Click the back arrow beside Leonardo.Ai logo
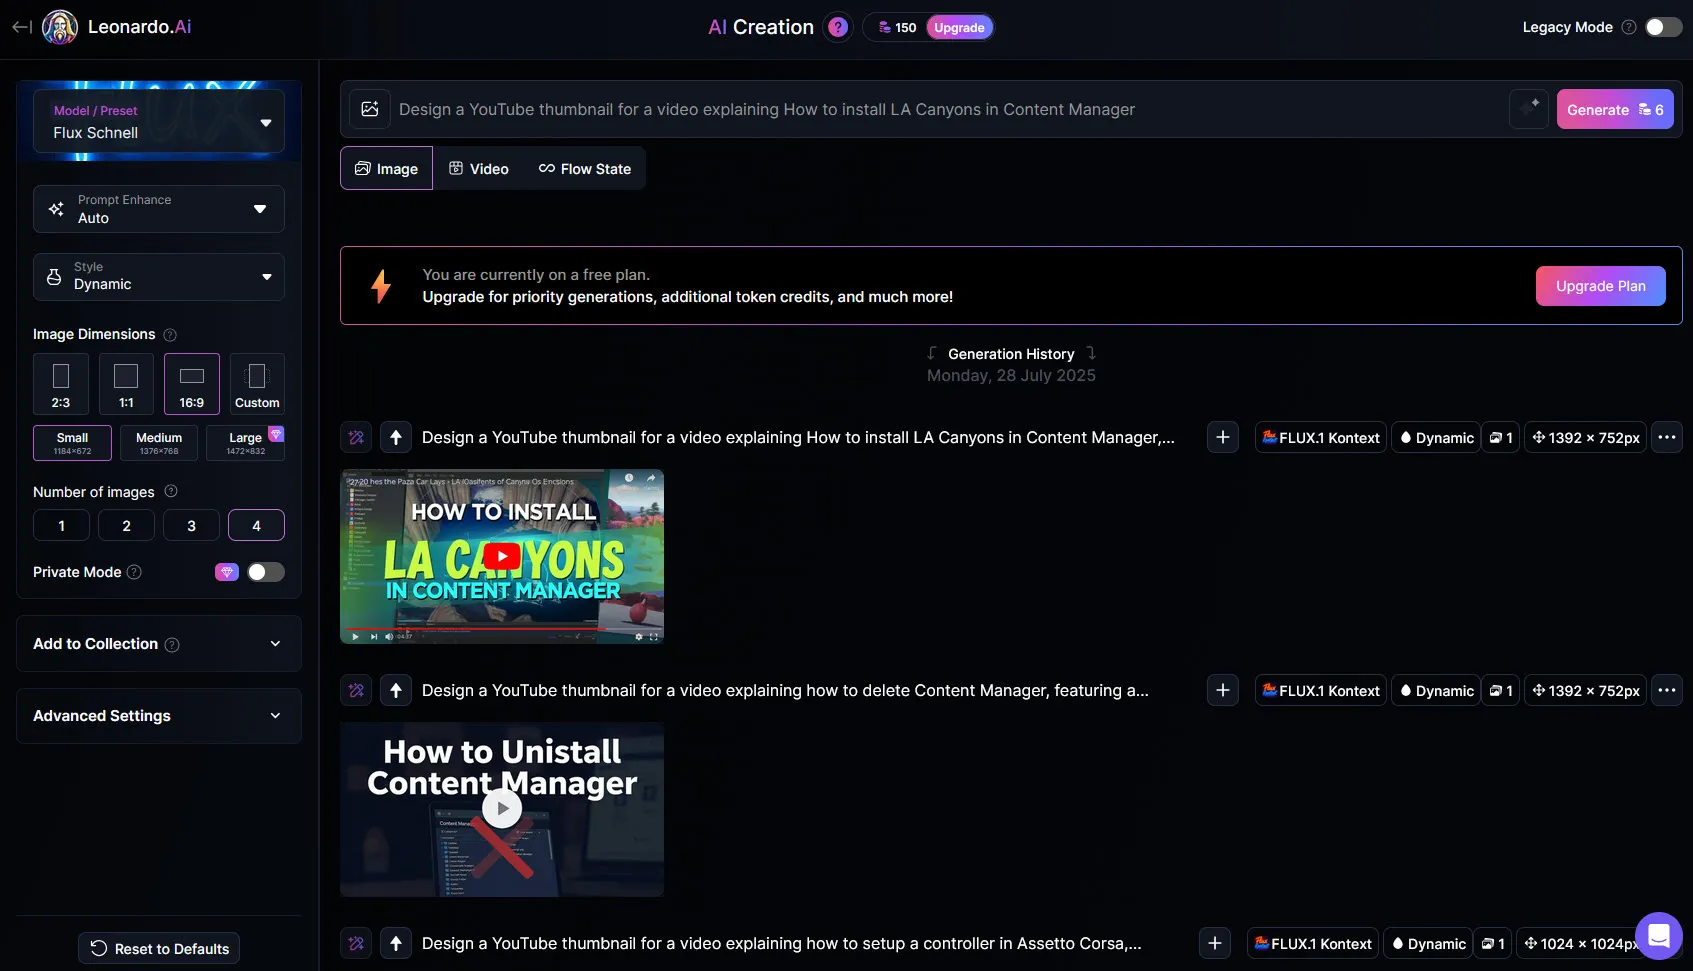The height and width of the screenshot is (971, 1693). click(19, 27)
